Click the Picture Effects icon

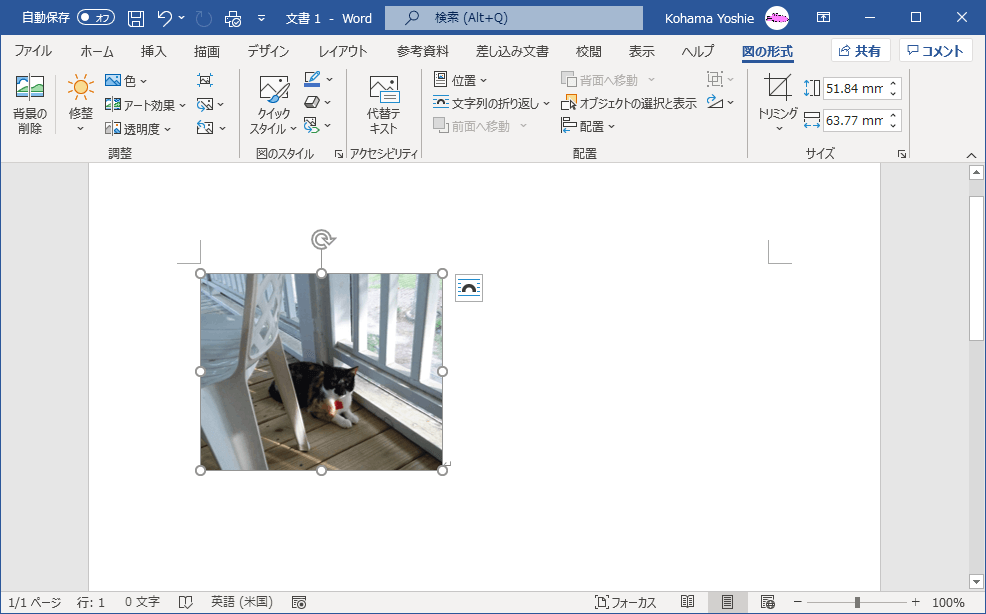pos(312,102)
